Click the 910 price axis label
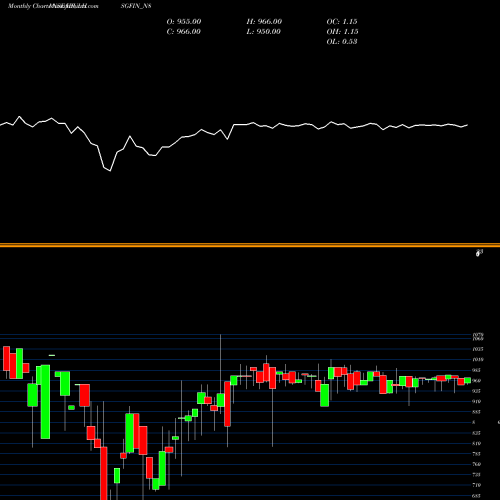 477,401
